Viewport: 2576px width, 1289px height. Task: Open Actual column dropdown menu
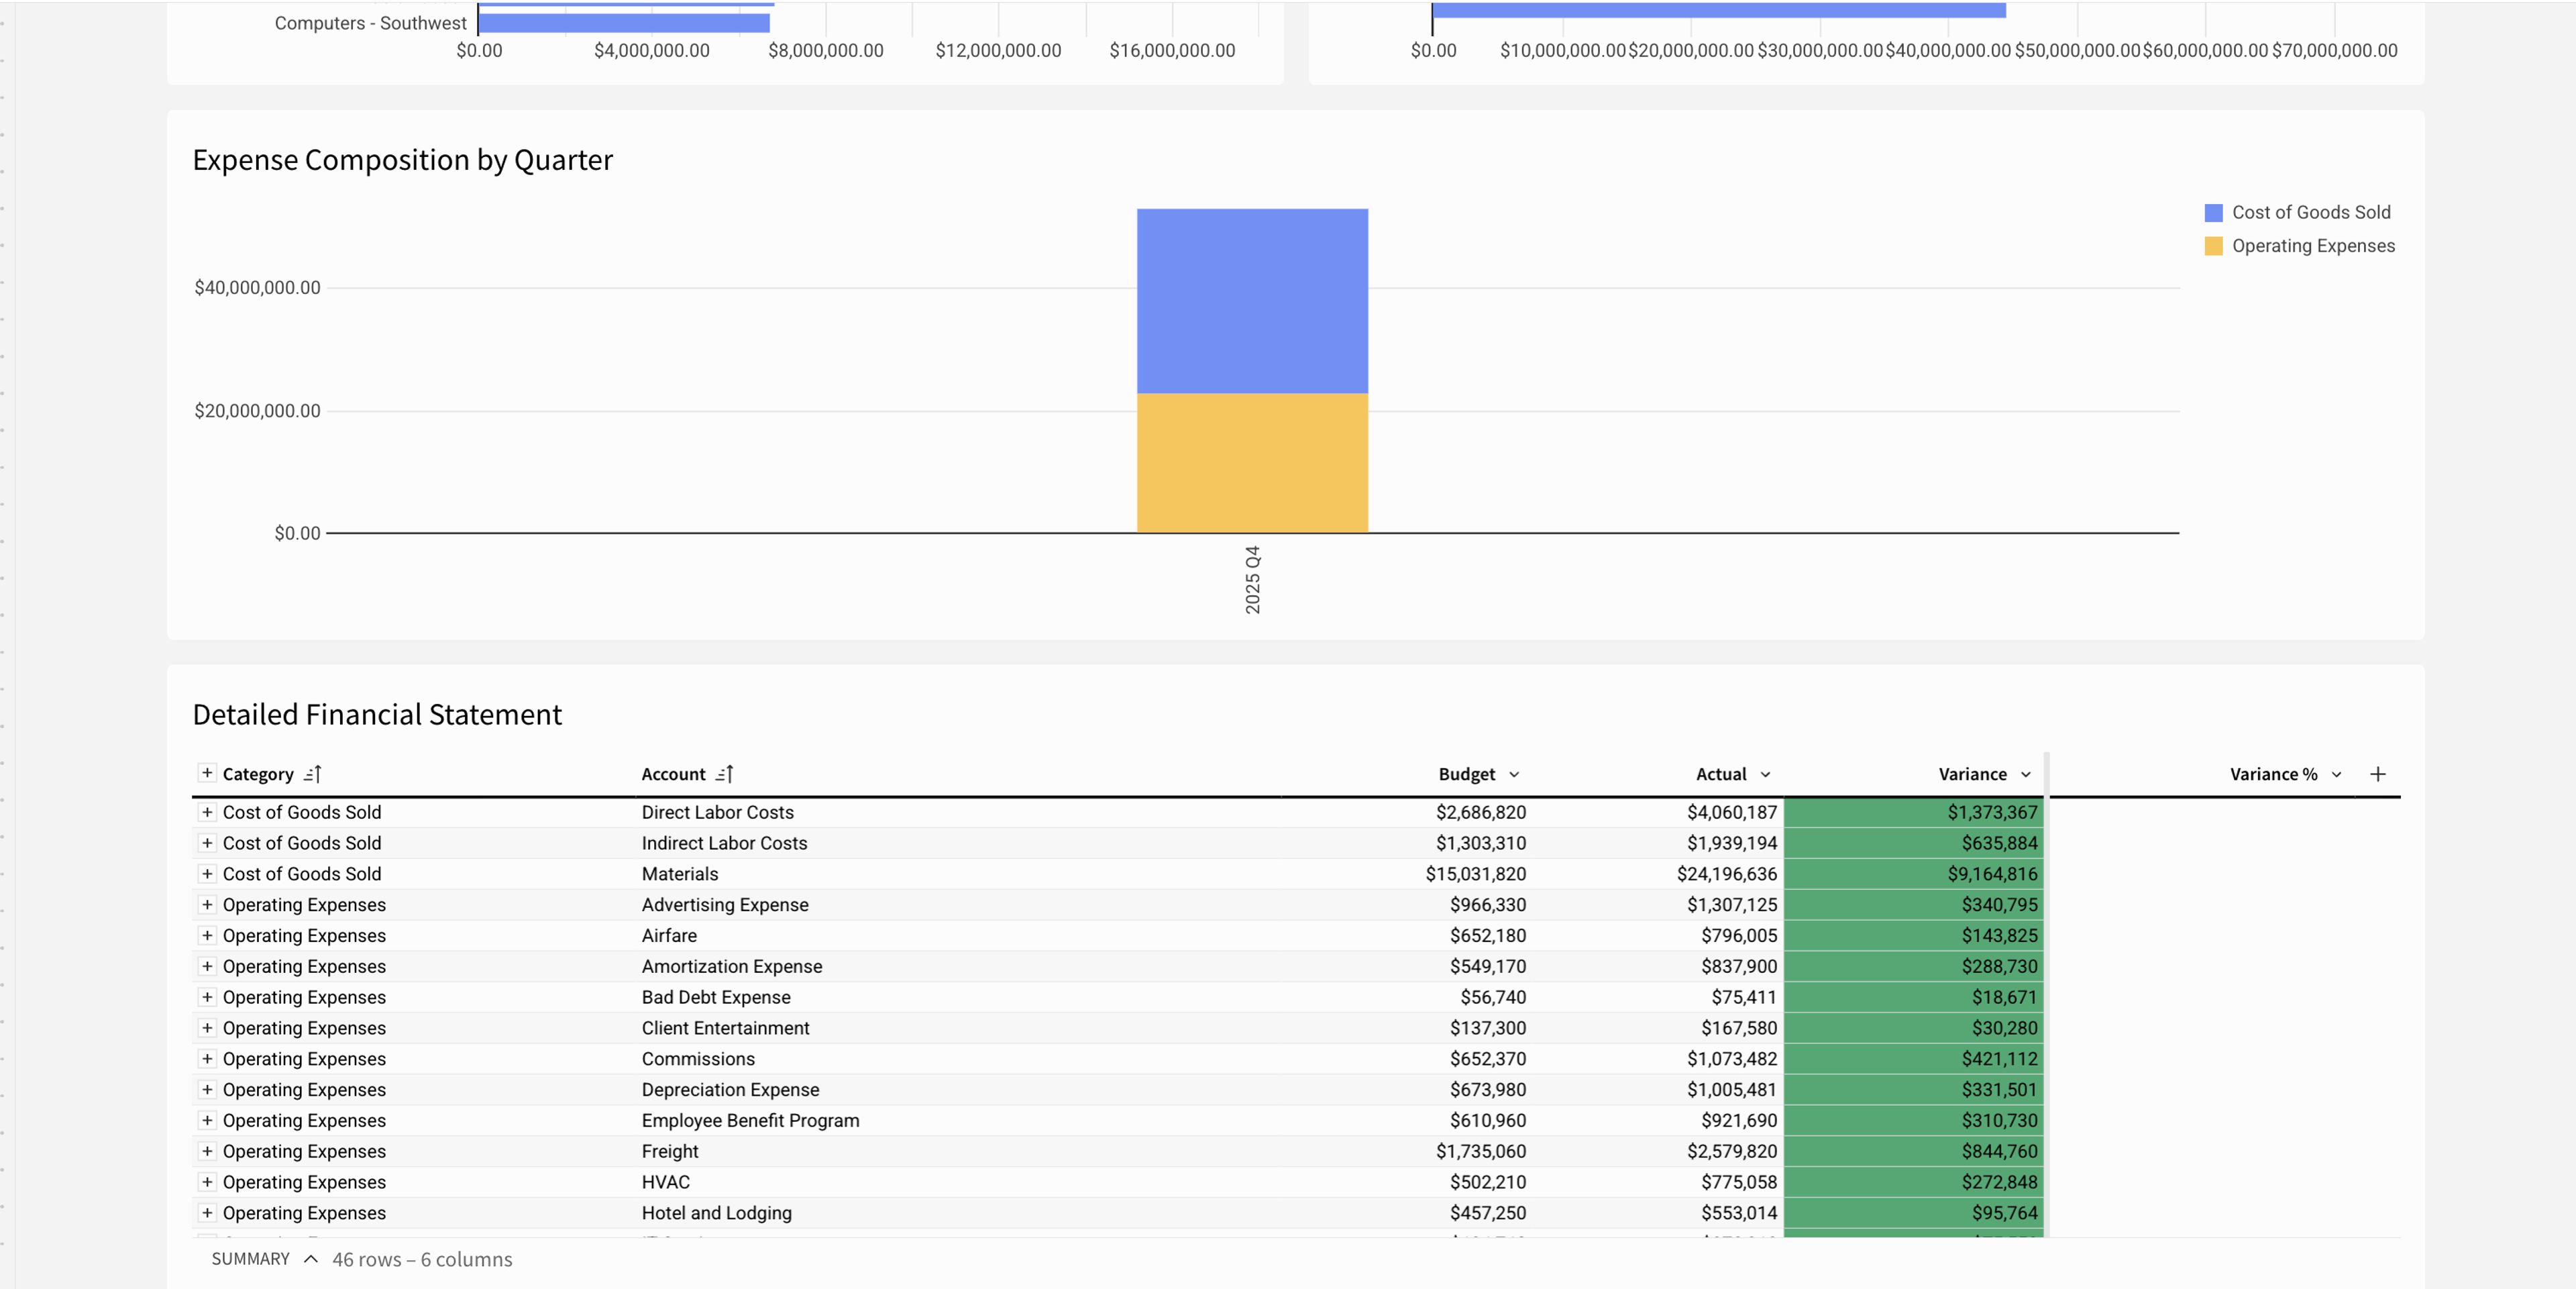[1765, 775]
